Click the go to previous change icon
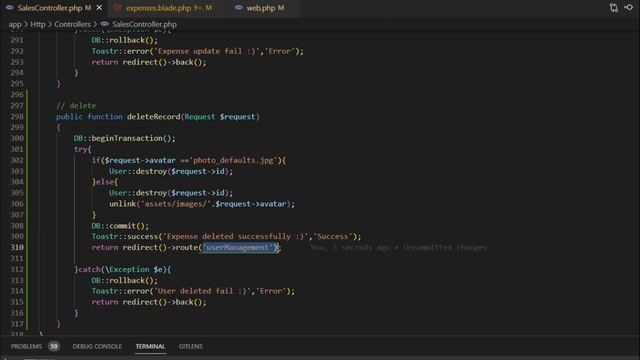The image size is (640, 360). pos(629,8)
